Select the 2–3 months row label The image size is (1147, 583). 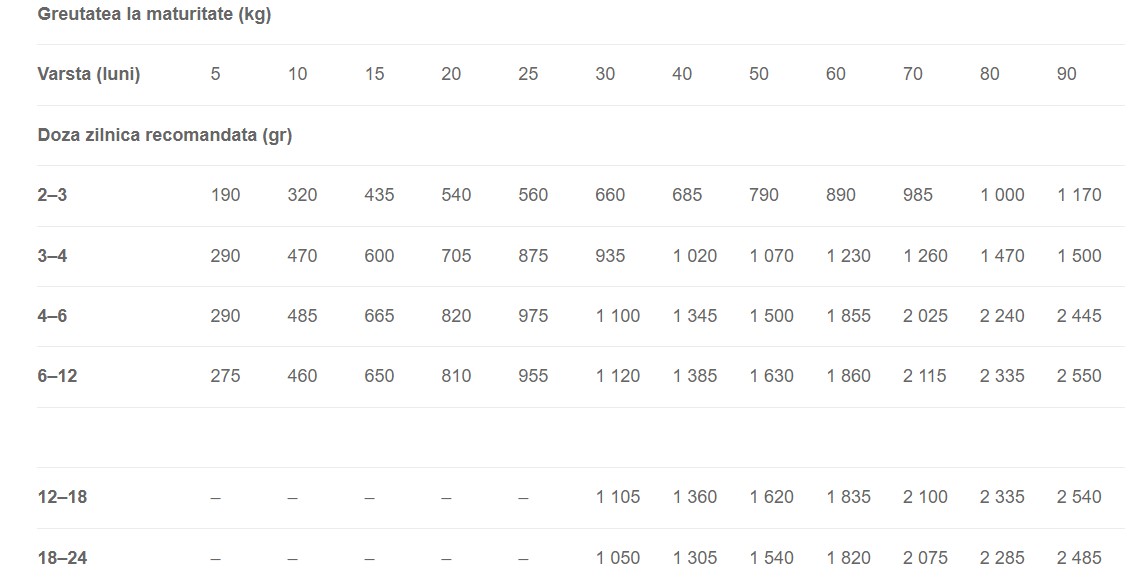pyautogui.click(x=52, y=195)
